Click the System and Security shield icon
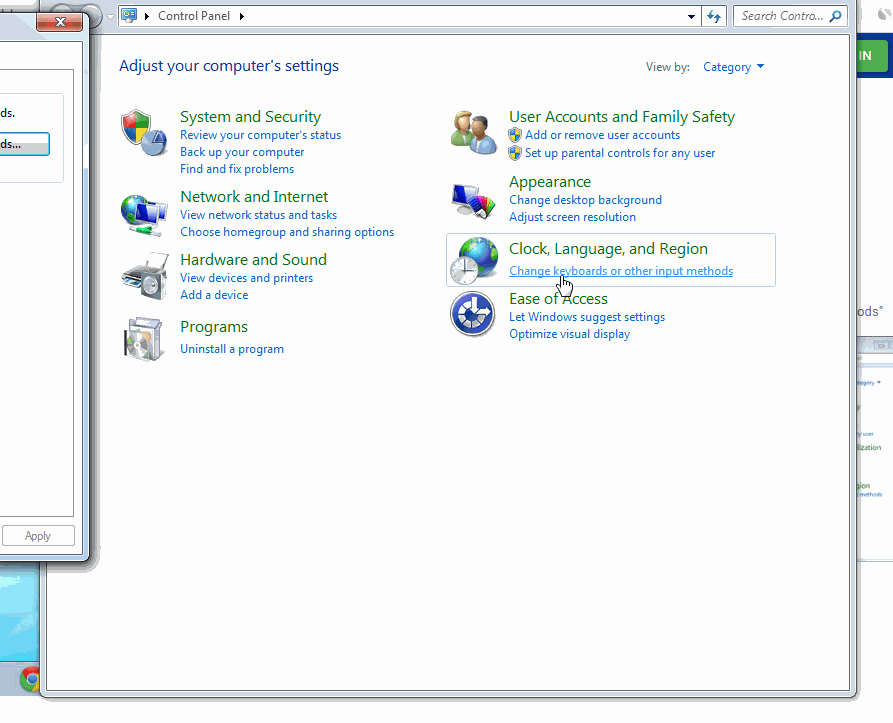This screenshot has width=893, height=723. (x=144, y=133)
